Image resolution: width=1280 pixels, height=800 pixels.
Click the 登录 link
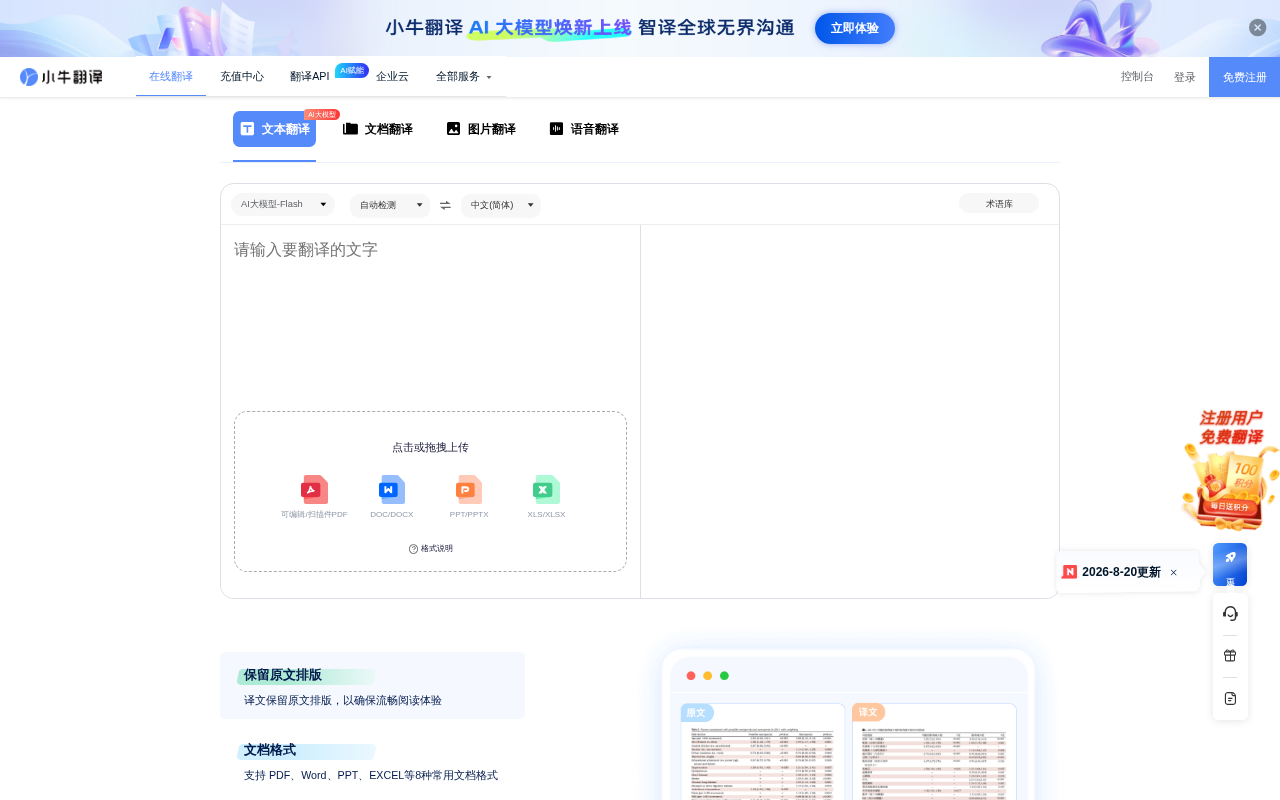[1185, 77]
